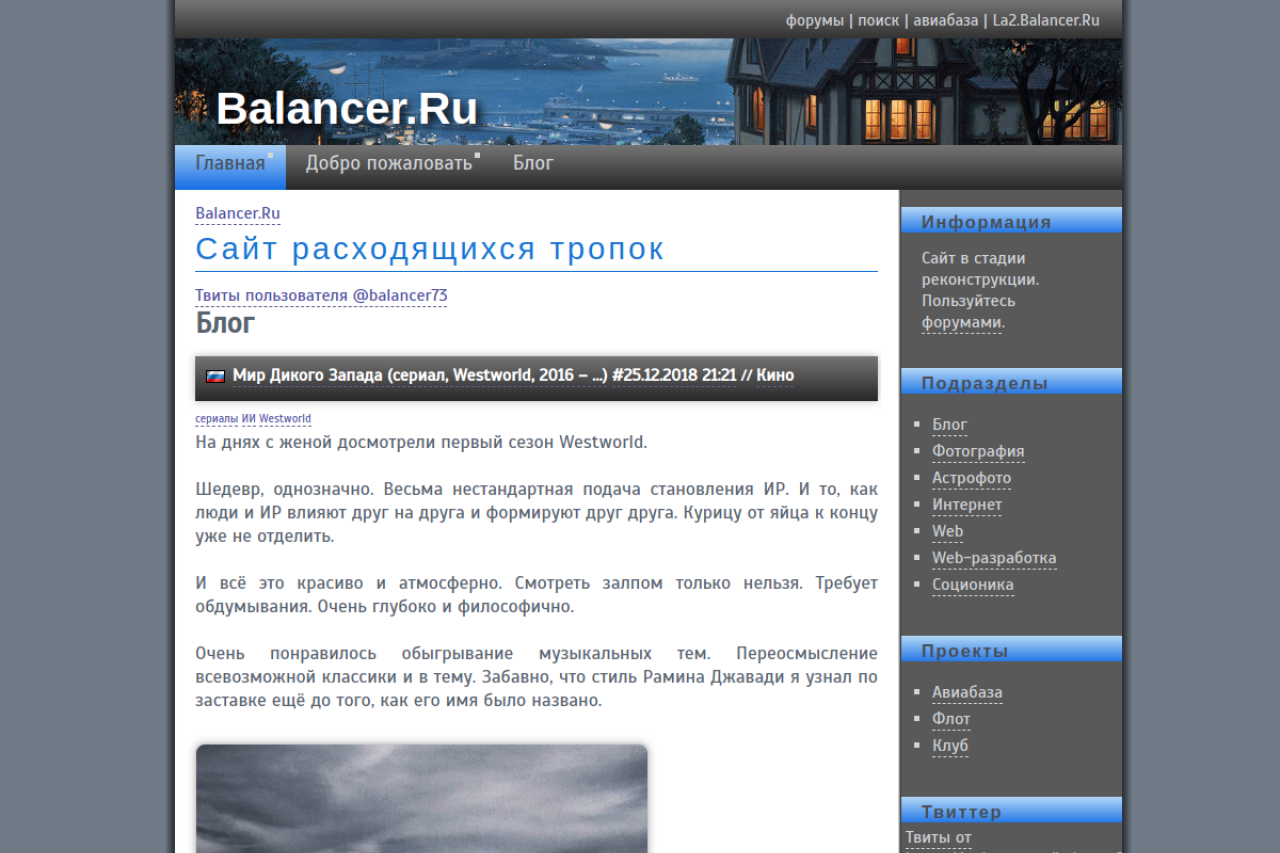Open La2.Balancer.Ru header link

(x=1045, y=20)
